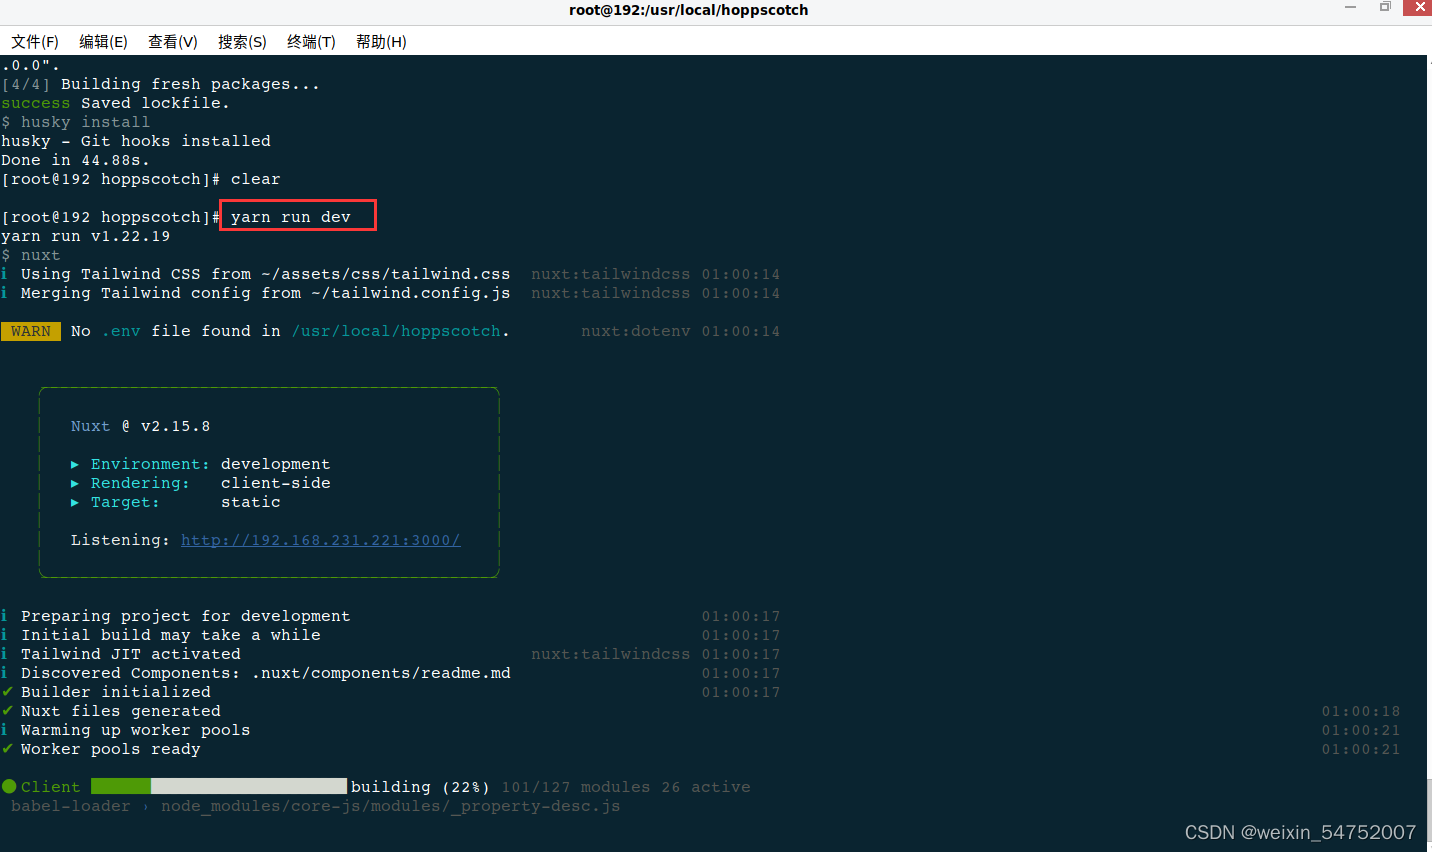Screen dimensions: 1432x852
Task: Open the 帮助(H) menu
Action: [x=381, y=41]
